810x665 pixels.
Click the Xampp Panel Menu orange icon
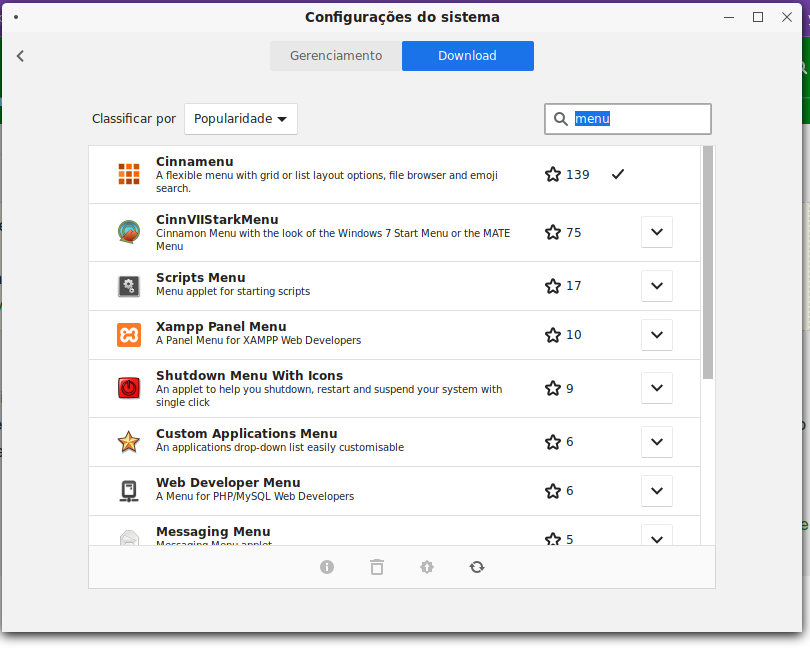129,335
